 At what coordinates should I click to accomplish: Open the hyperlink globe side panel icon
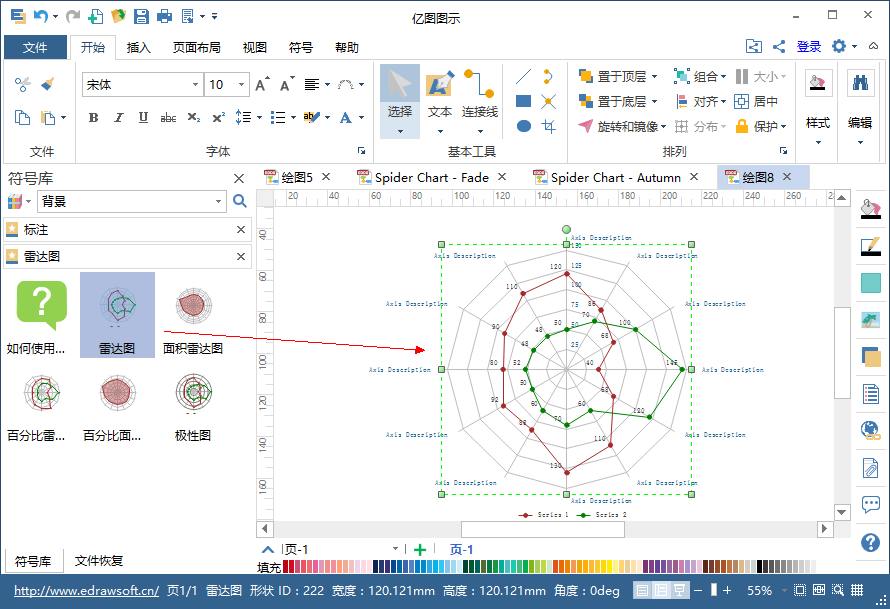(871, 430)
